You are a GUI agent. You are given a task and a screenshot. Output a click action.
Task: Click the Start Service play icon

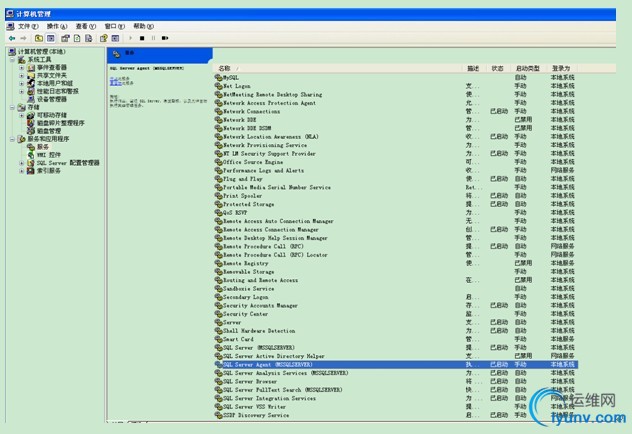[130, 38]
